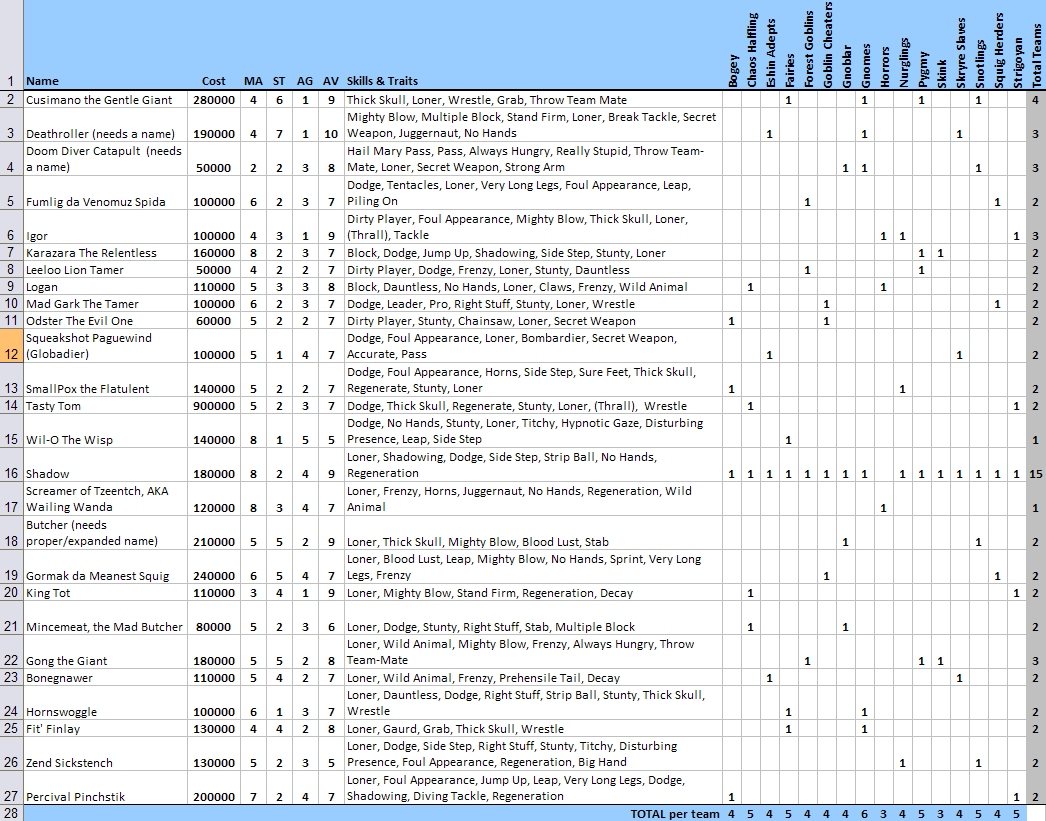1046x821 pixels.
Task: Select the "Logan" name cell
Action: pos(105,287)
